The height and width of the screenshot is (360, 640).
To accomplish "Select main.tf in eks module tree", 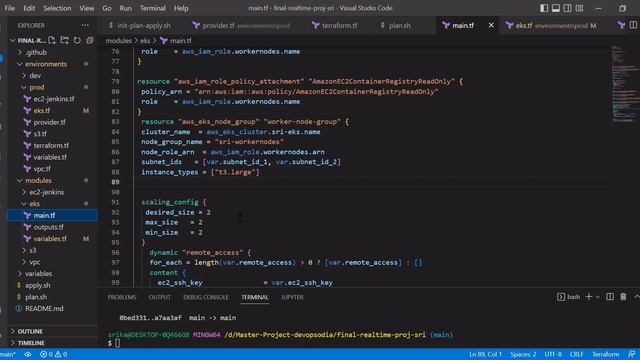I will 53,215.
